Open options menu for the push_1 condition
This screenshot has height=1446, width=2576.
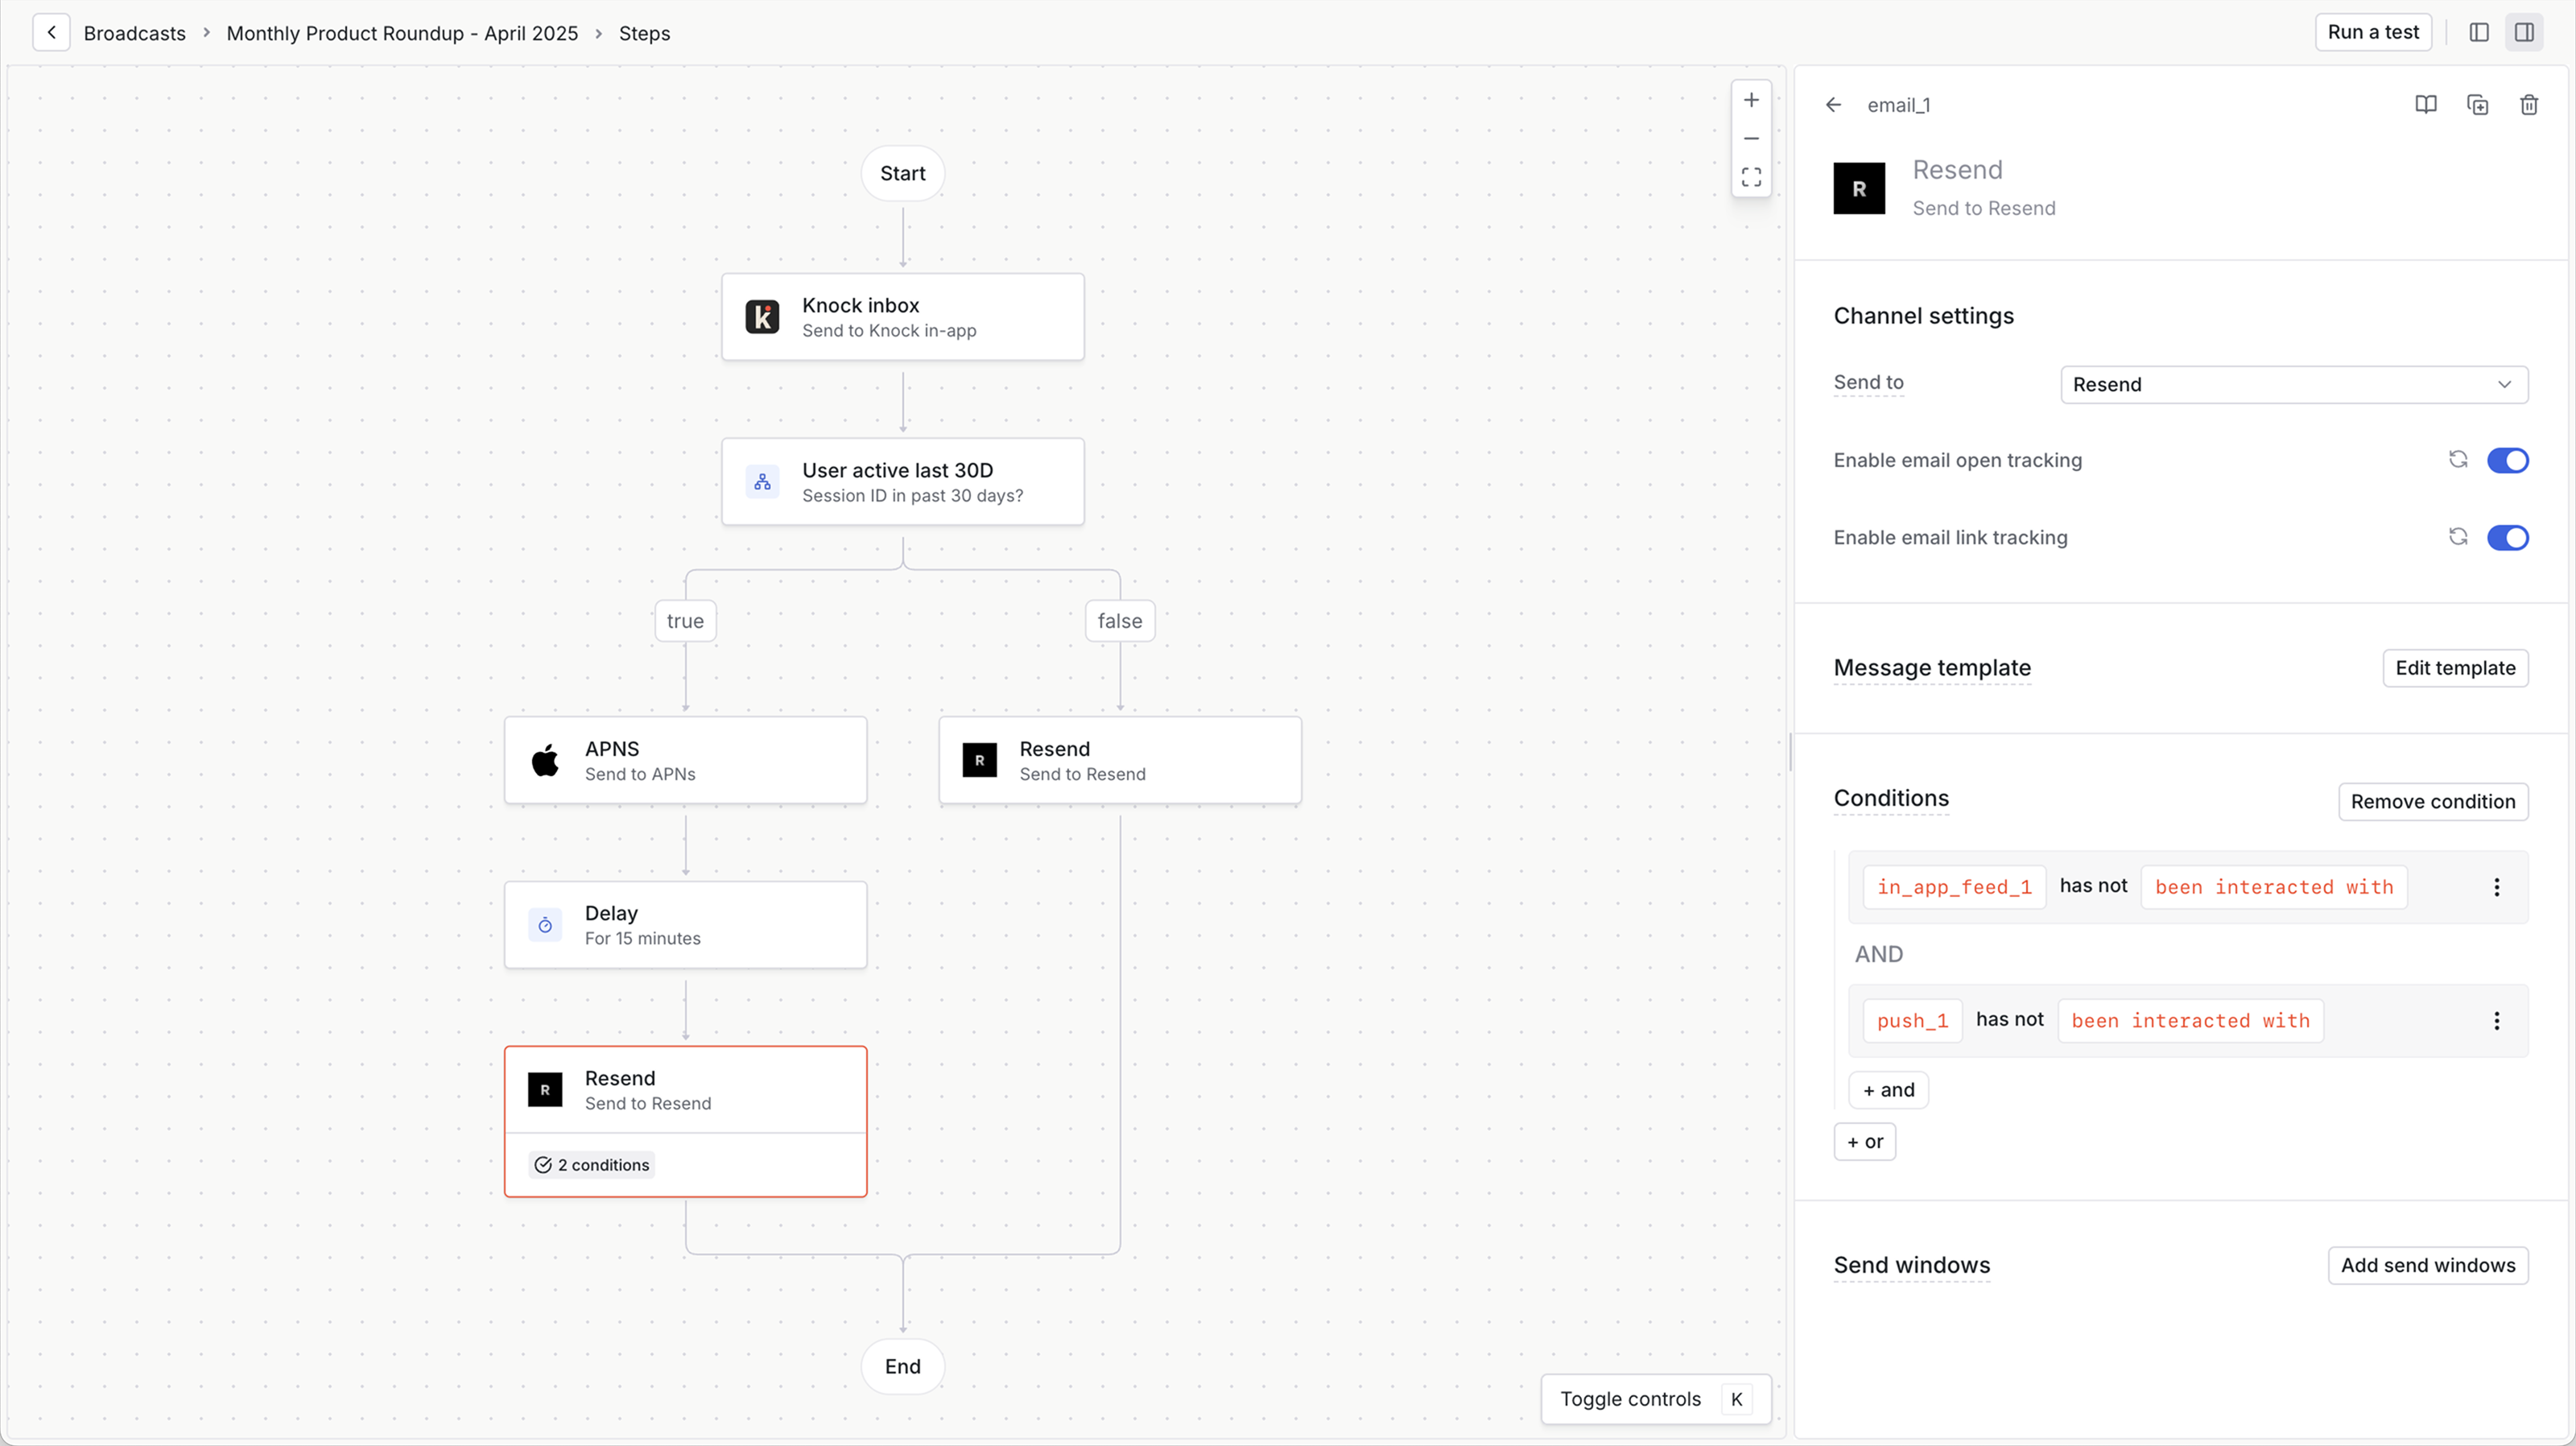click(x=2497, y=1020)
